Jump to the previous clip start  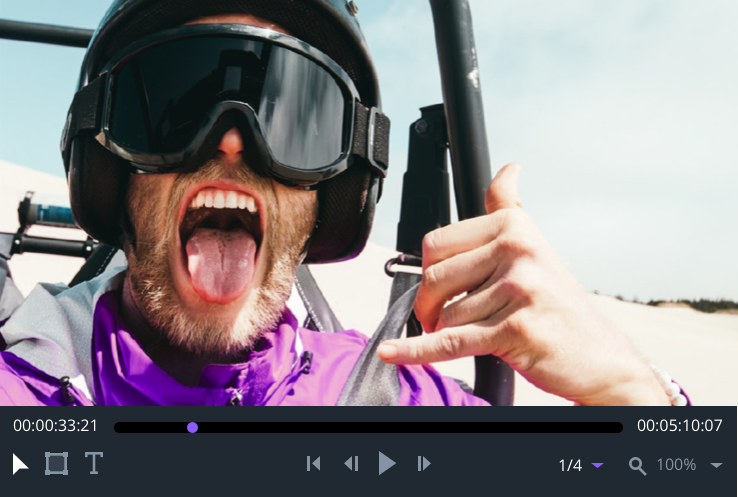313,464
